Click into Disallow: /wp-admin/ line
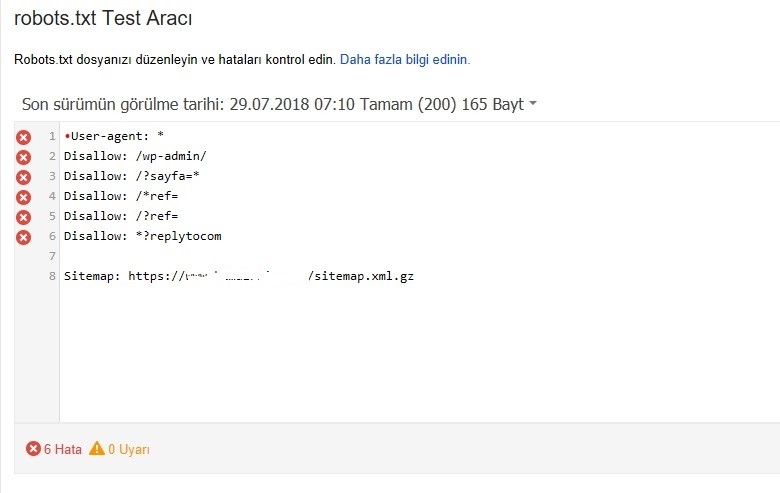This screenshot has height=493, width=780. [420, 156]
